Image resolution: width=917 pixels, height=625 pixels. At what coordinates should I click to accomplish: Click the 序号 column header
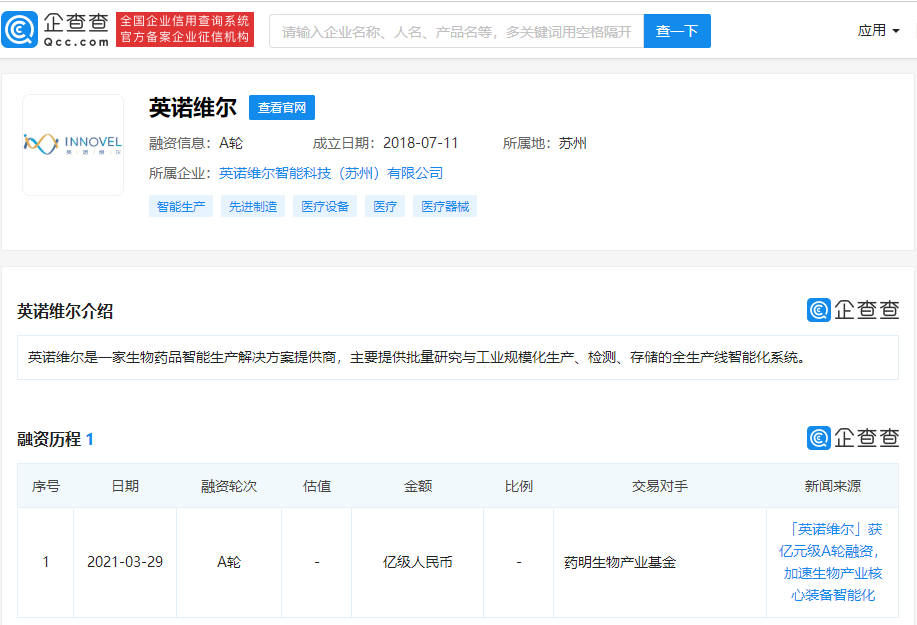[46, 486]
